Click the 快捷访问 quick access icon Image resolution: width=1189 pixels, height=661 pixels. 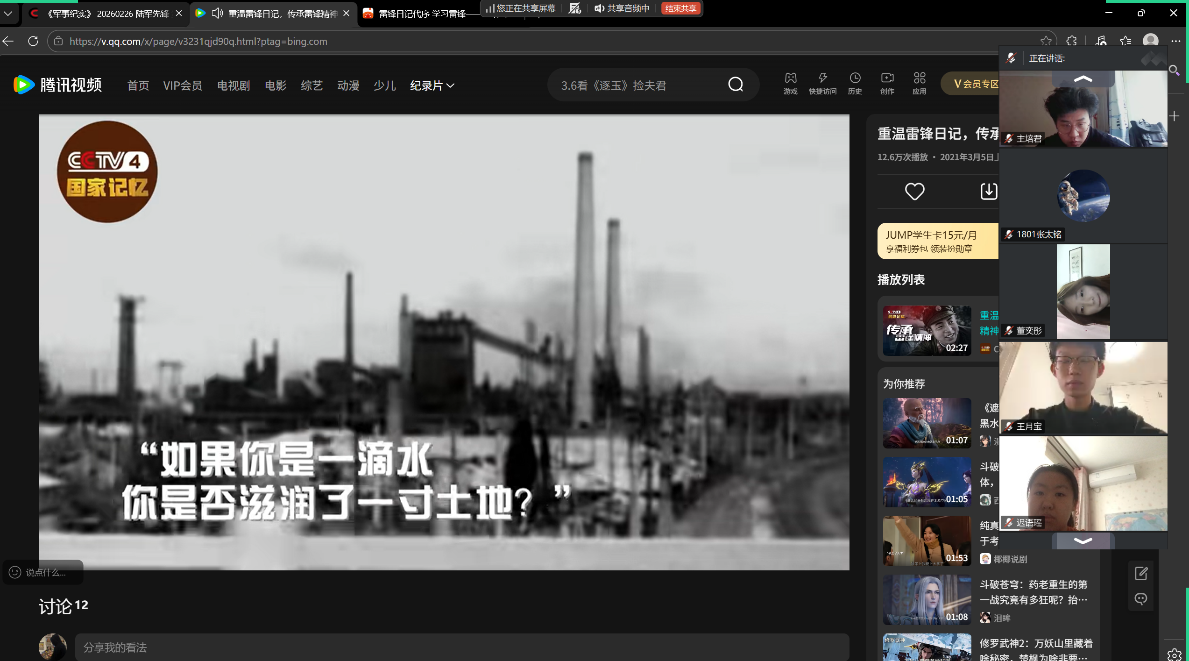pyautogui.click(x=823, y=79)
